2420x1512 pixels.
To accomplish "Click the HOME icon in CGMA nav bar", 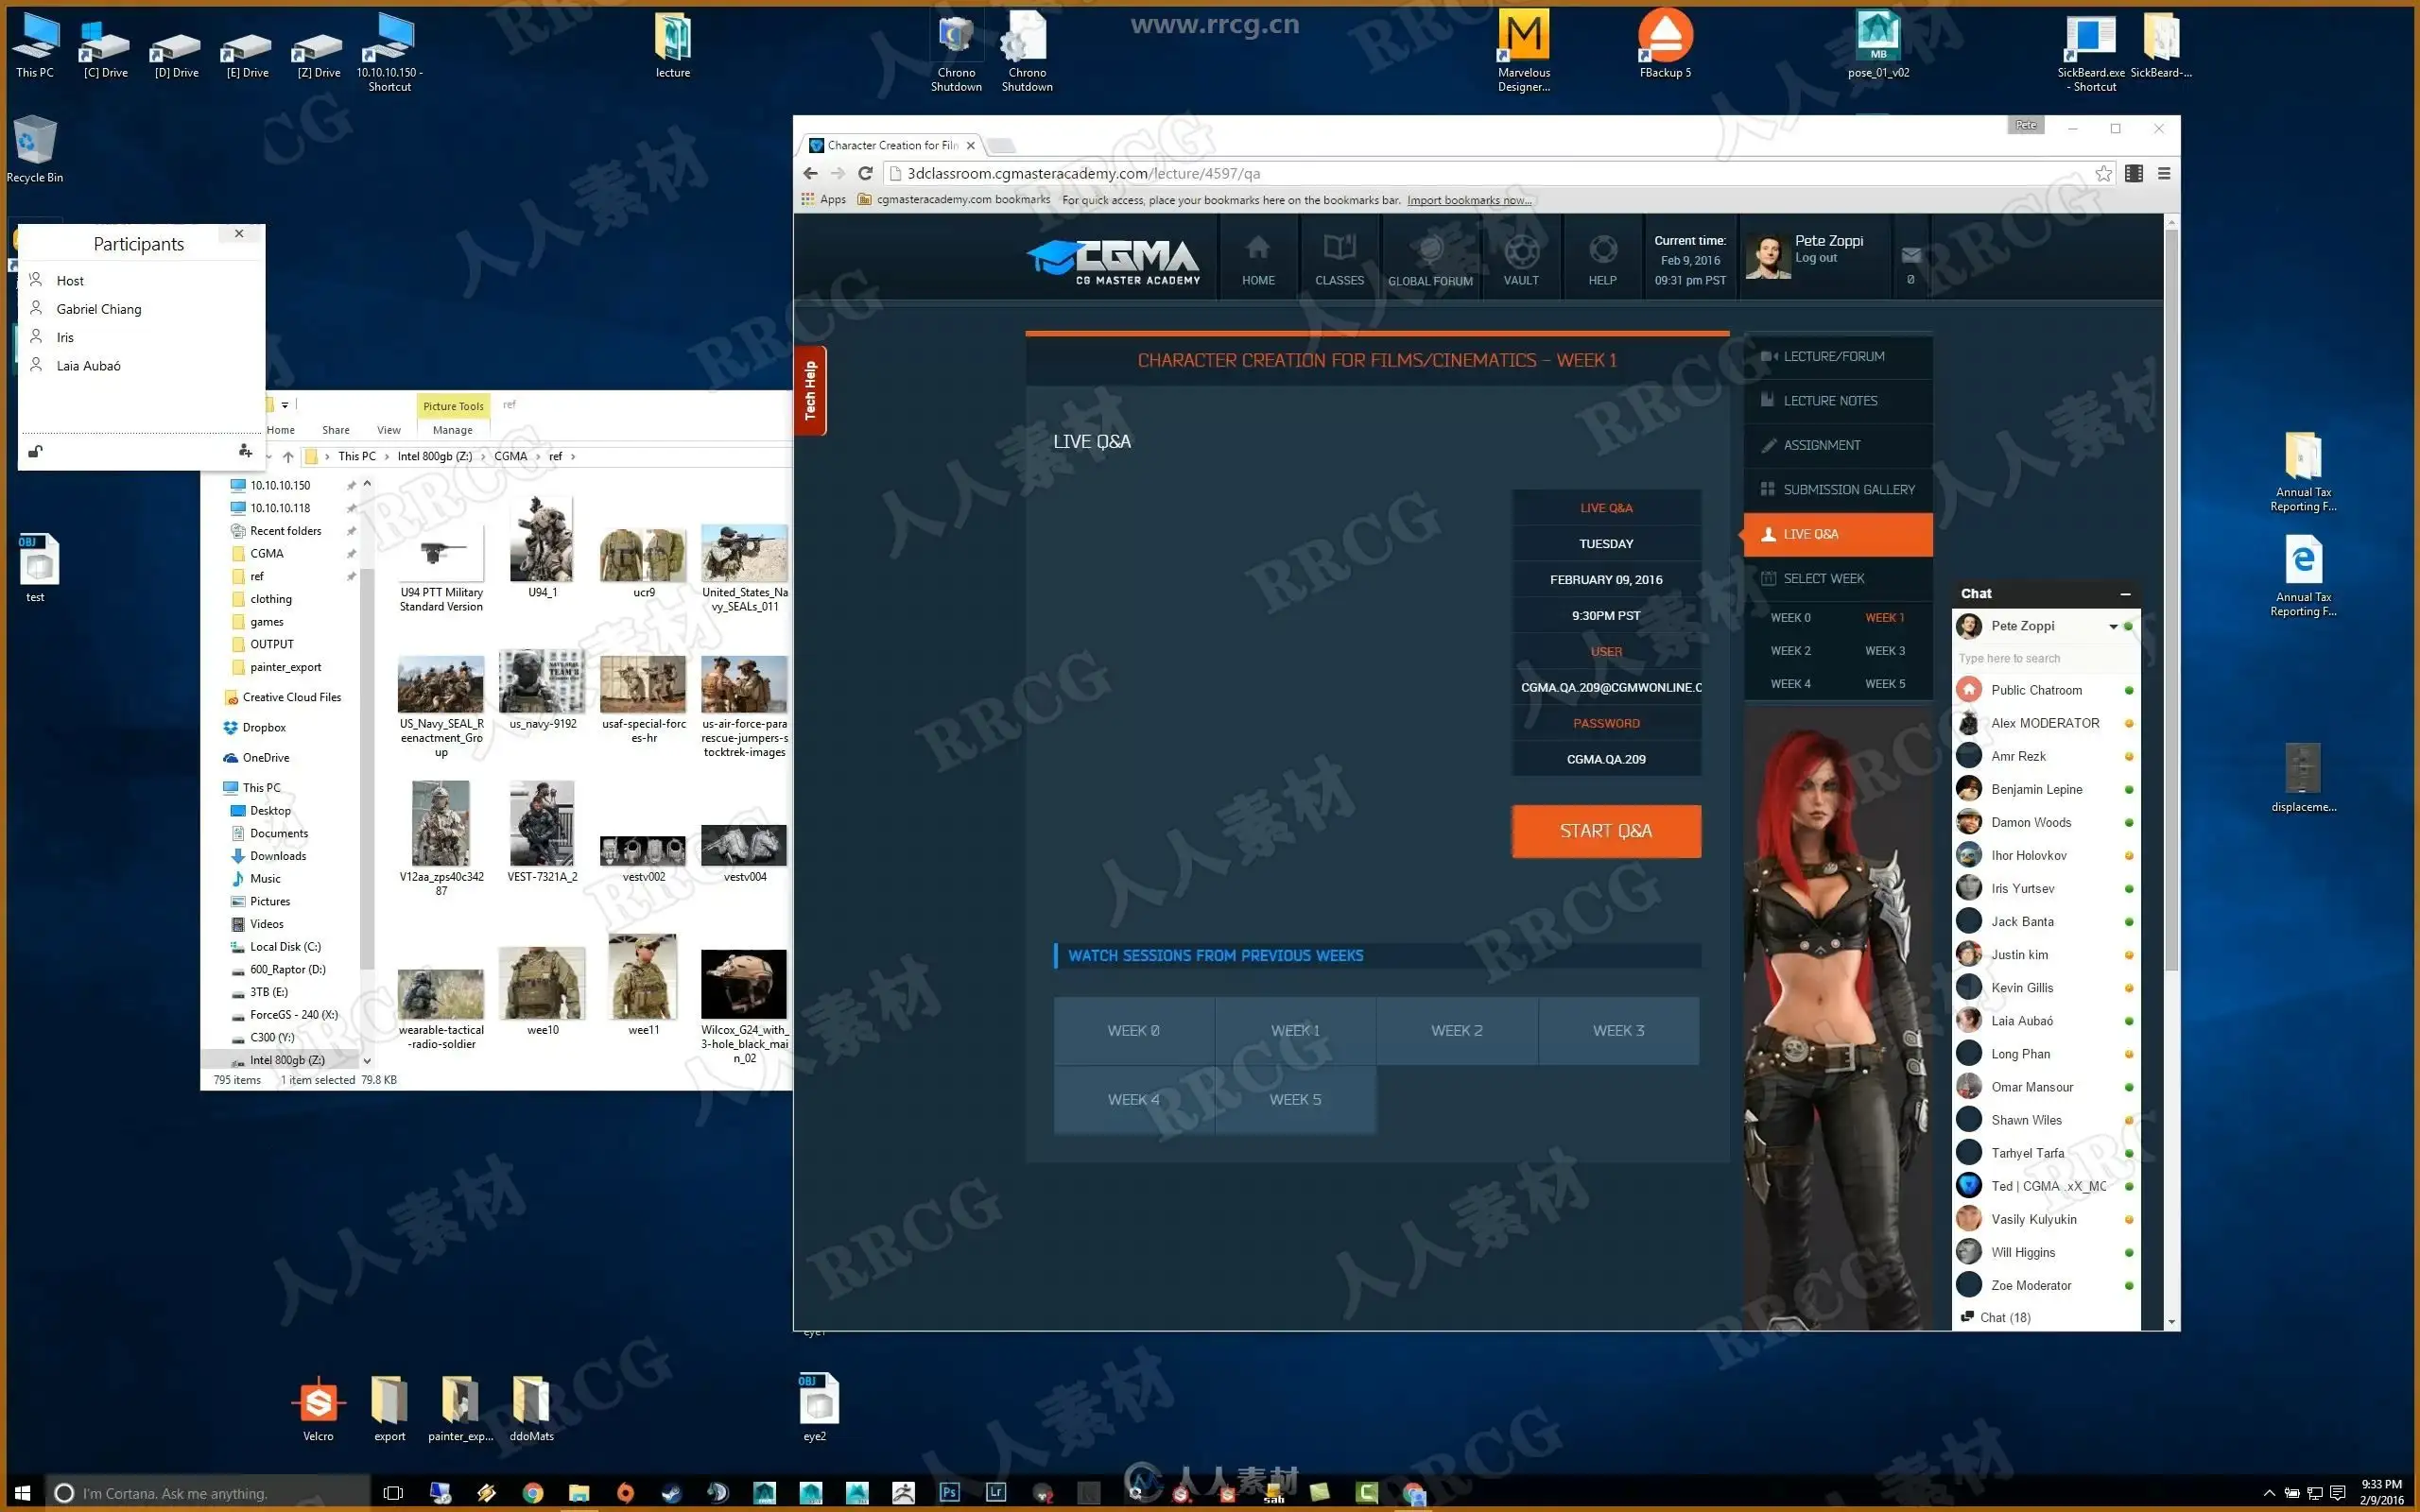I will [x=1258, y=259].
